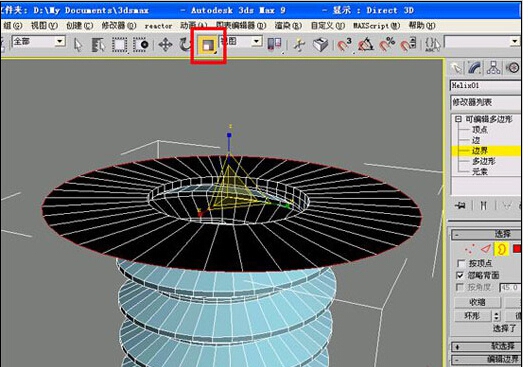
Task: Toggle the Show End Result icon
Action: click(x=483, y=205)
